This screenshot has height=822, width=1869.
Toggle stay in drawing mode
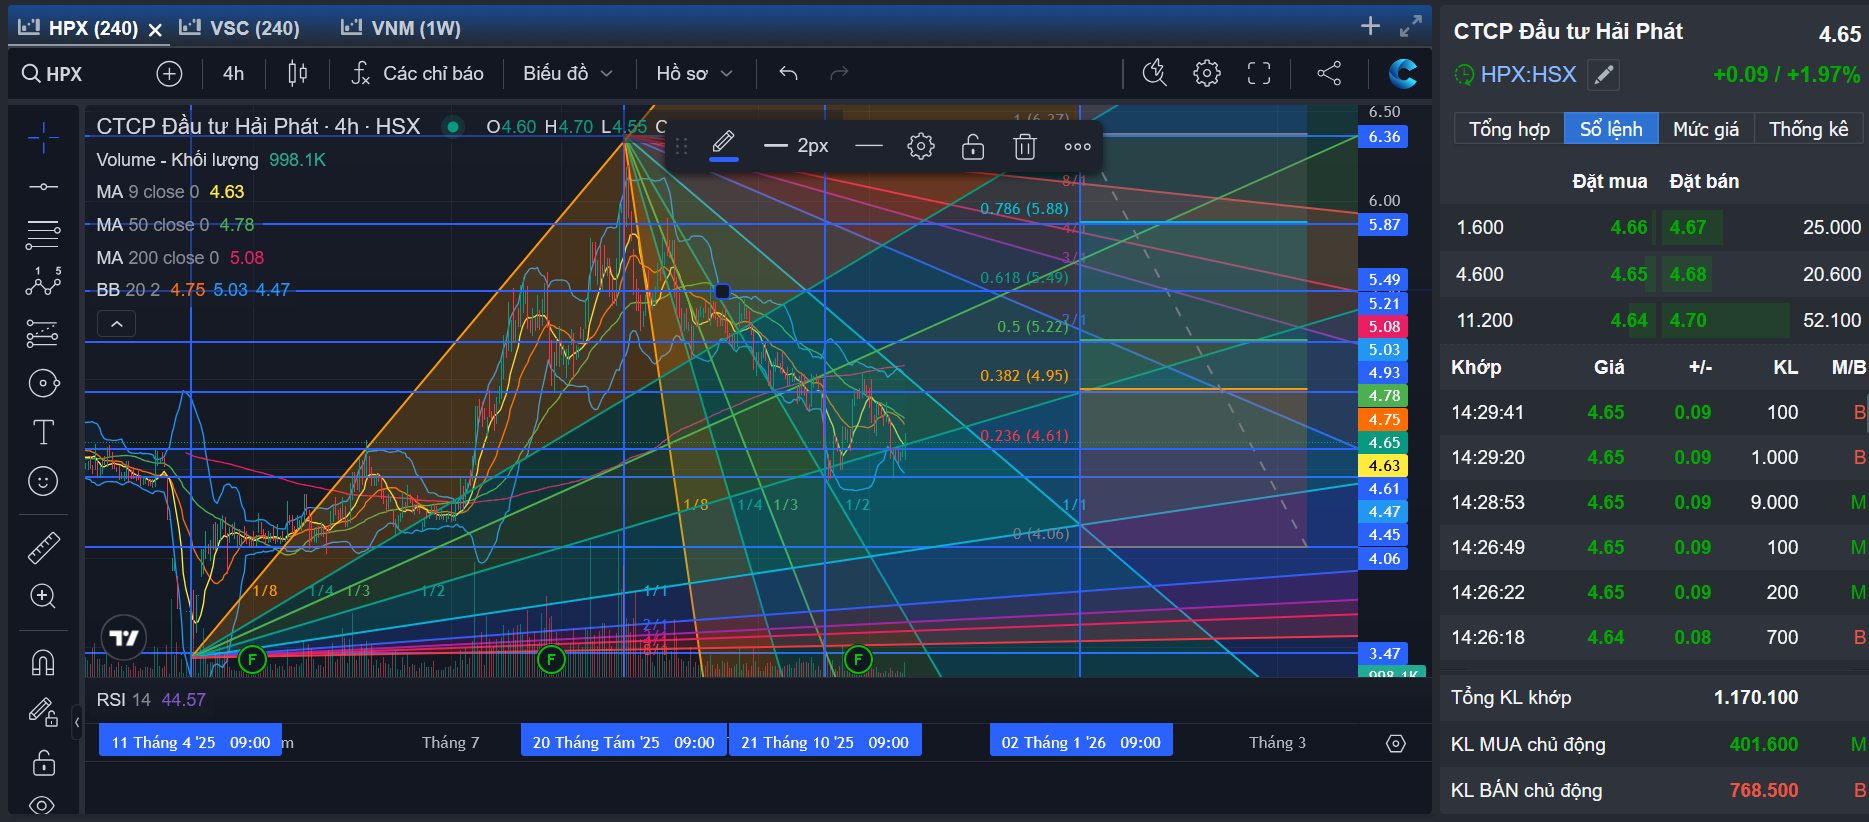(43, 712)
